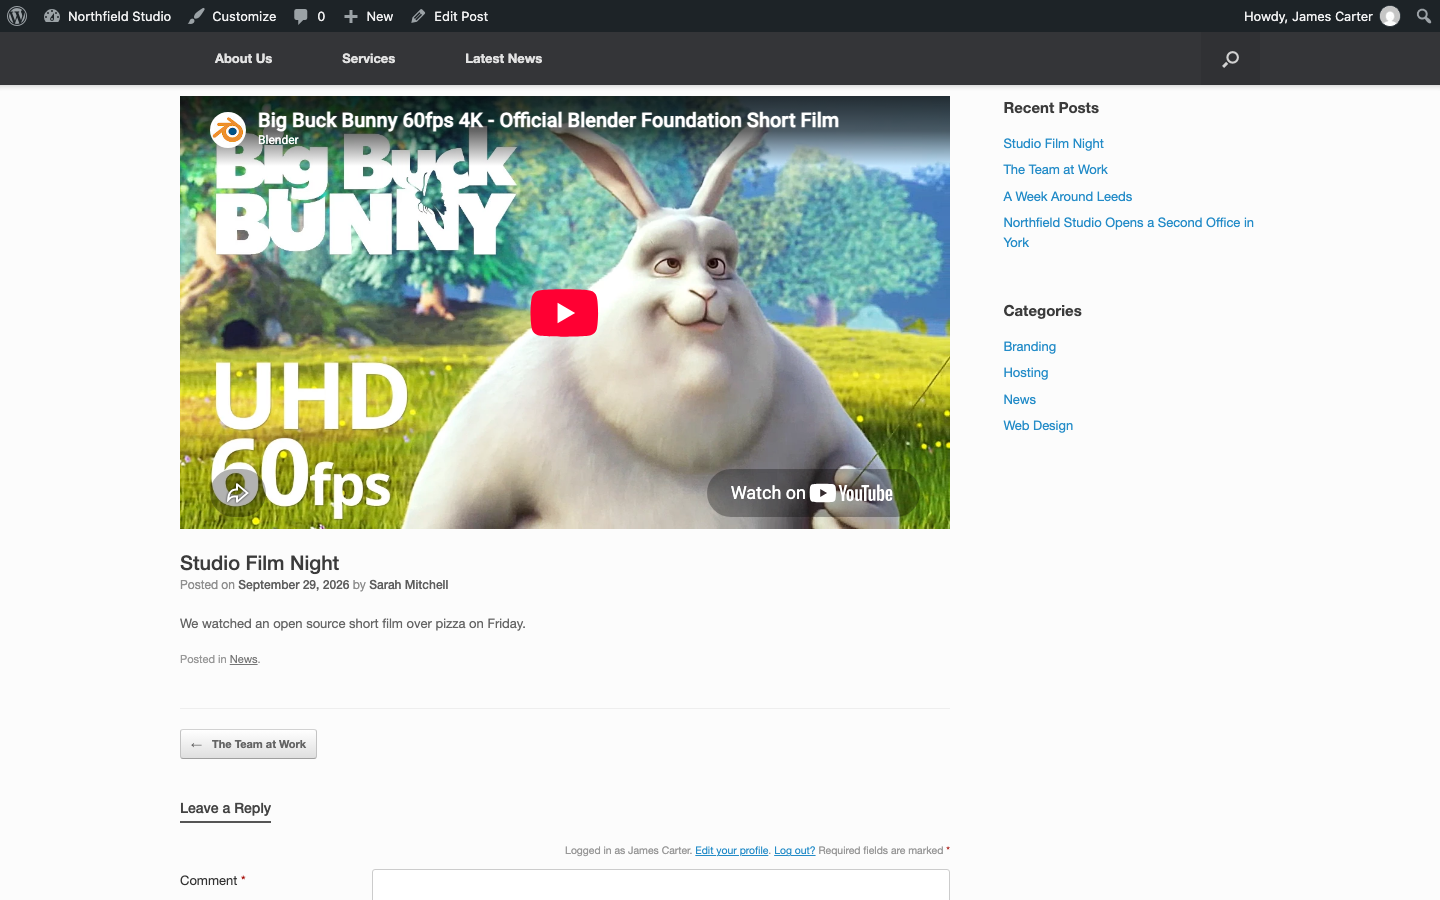1440x900 pixels.
Task: Click the Recent Posts widget heading
Action: tap(1051, 108)
